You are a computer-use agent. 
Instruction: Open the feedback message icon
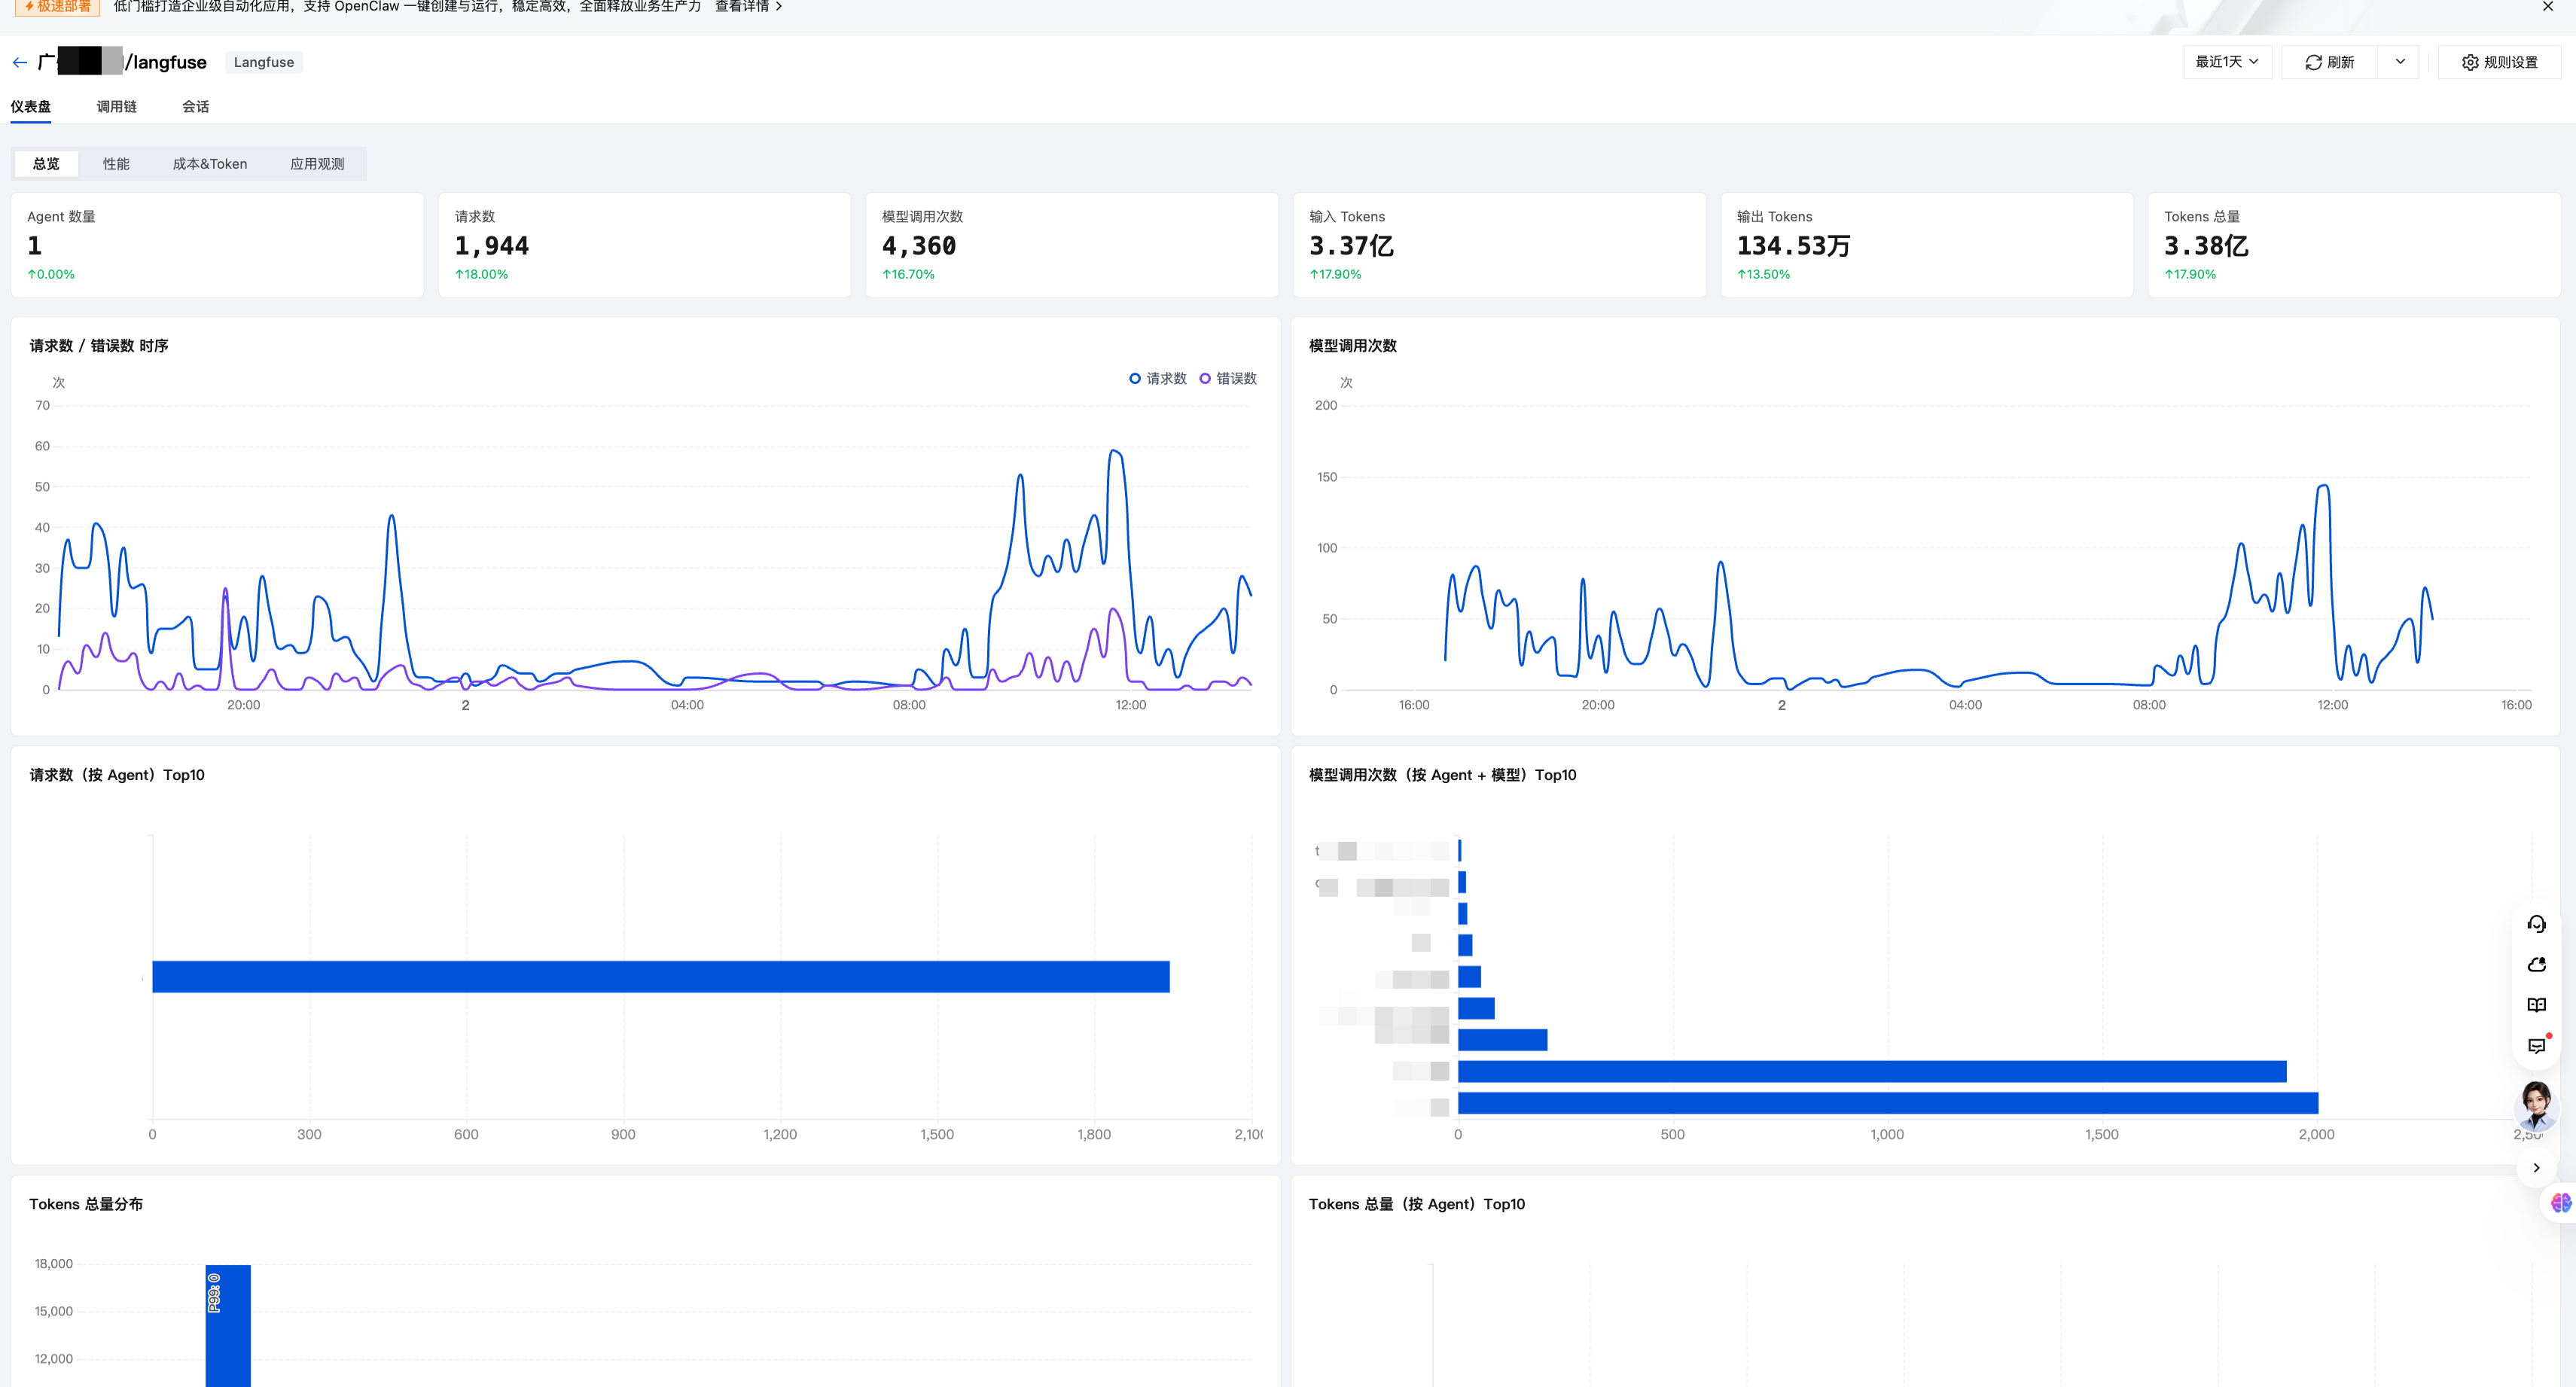(2536, 1046)
